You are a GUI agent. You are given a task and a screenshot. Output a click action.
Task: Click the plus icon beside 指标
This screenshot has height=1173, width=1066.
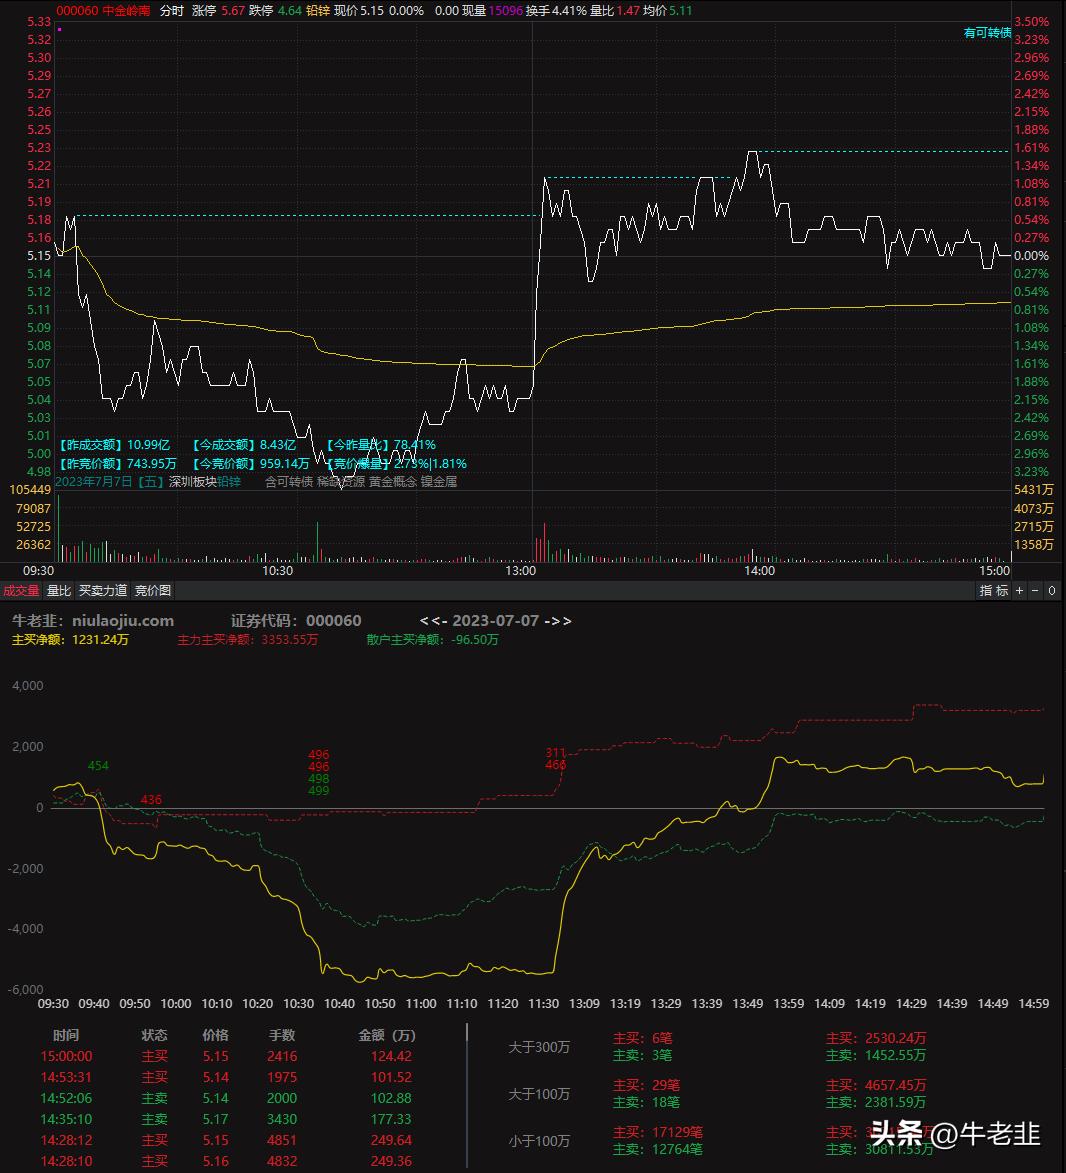1020,591
